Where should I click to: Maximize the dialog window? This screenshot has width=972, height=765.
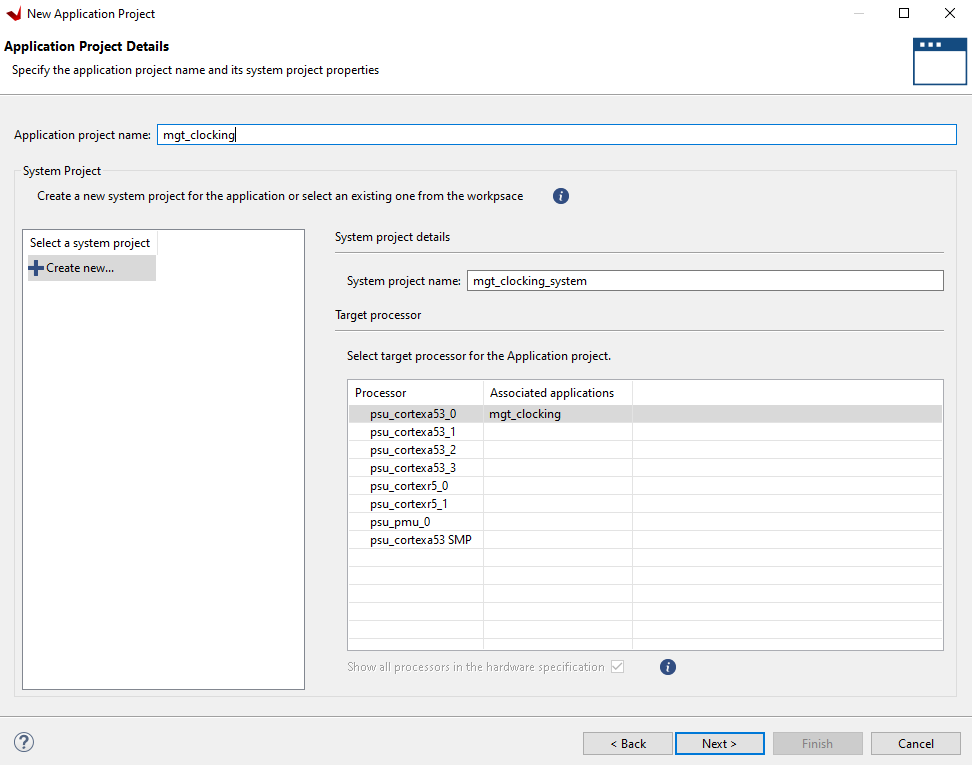coord(904,14)
